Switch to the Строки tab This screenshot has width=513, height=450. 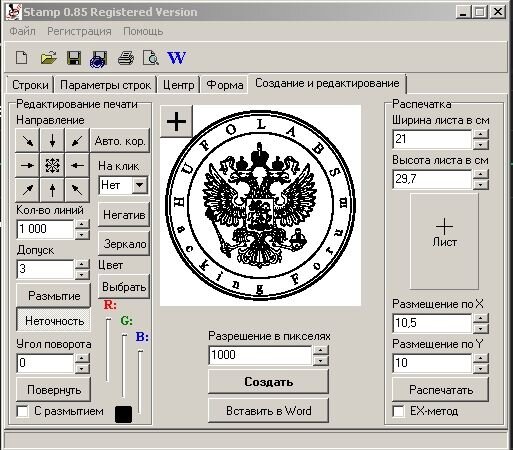(30, 85)
